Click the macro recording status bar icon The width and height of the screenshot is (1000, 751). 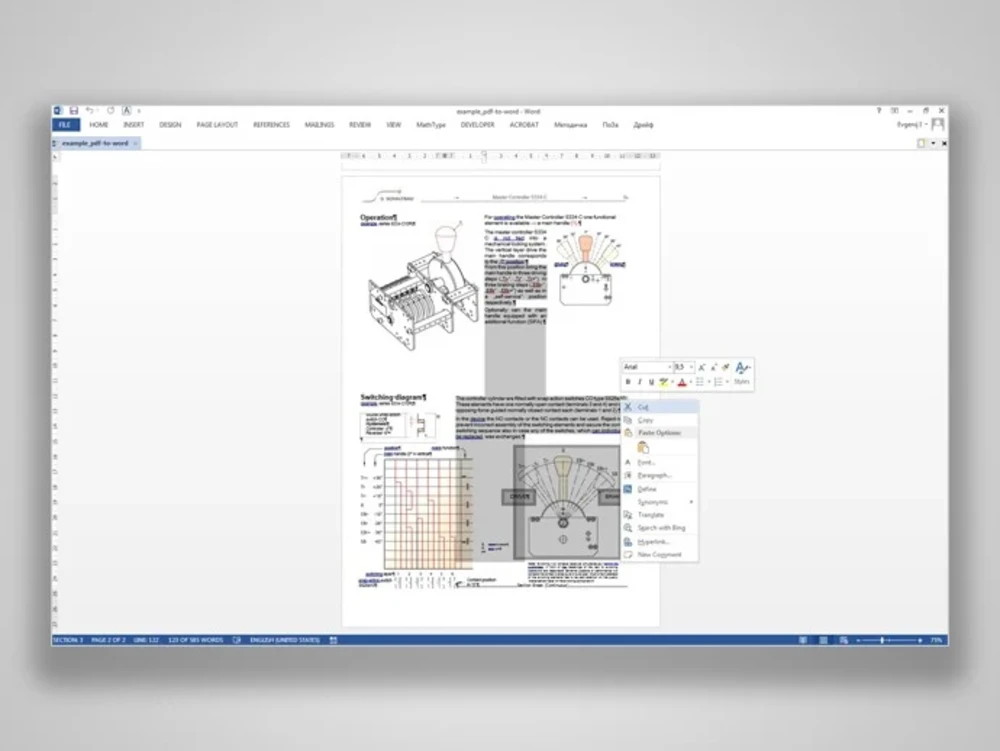click(x=333, y=640)
